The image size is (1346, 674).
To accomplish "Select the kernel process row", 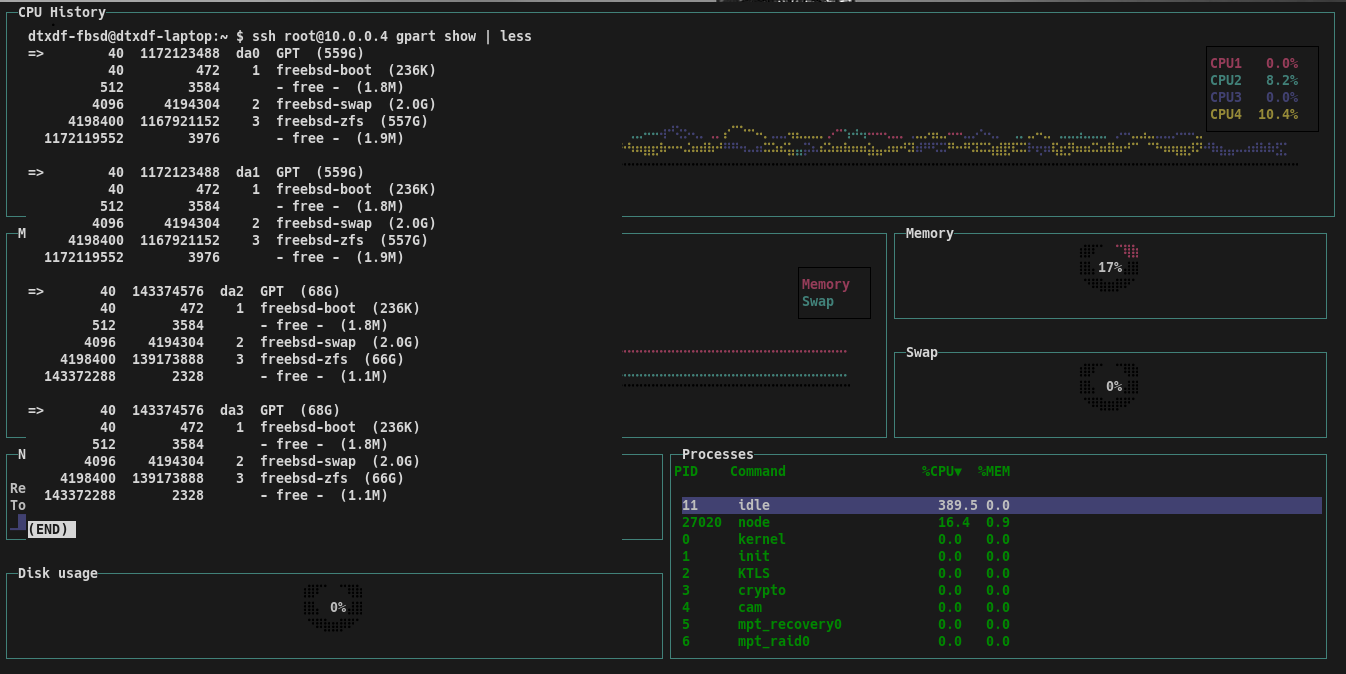I will pyautogui.click(x=761, y=539).
